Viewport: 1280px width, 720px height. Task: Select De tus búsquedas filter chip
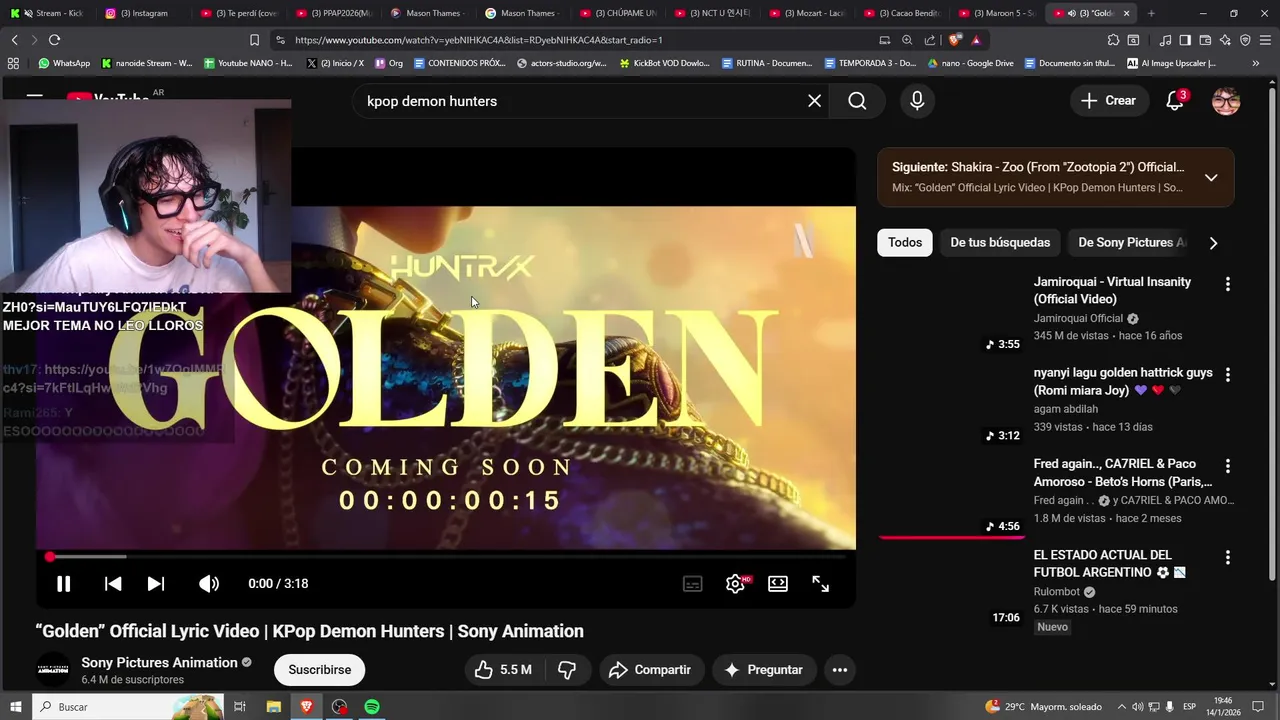coord(1000,243)
